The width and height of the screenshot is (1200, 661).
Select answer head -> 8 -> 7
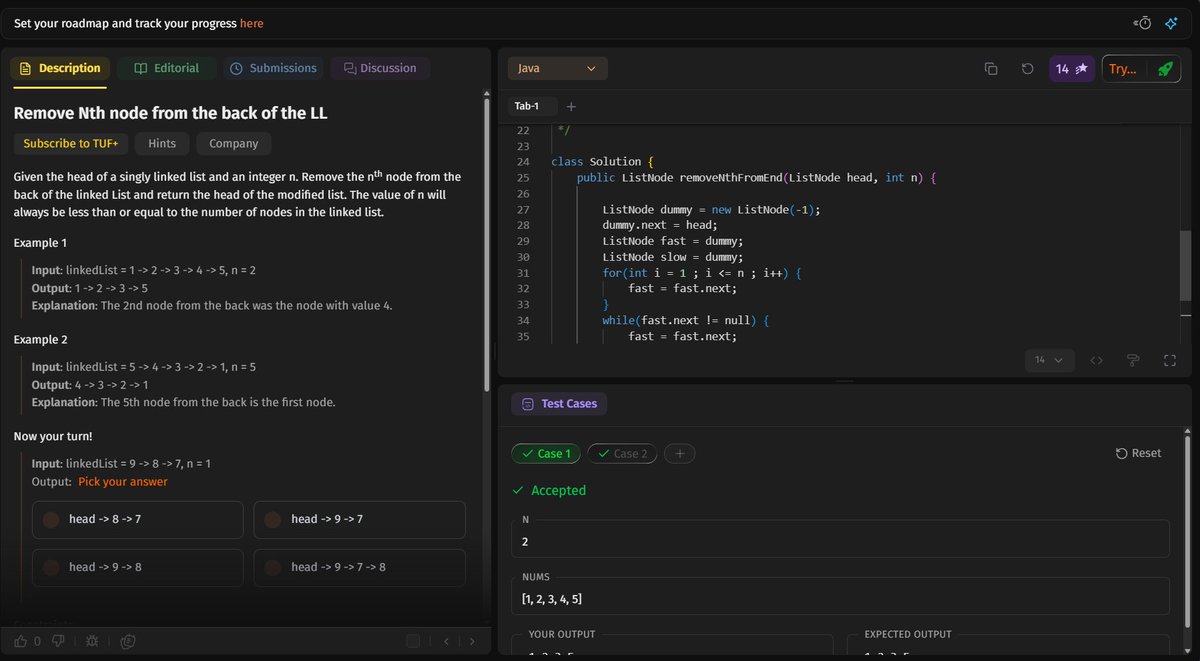[138, 520]
